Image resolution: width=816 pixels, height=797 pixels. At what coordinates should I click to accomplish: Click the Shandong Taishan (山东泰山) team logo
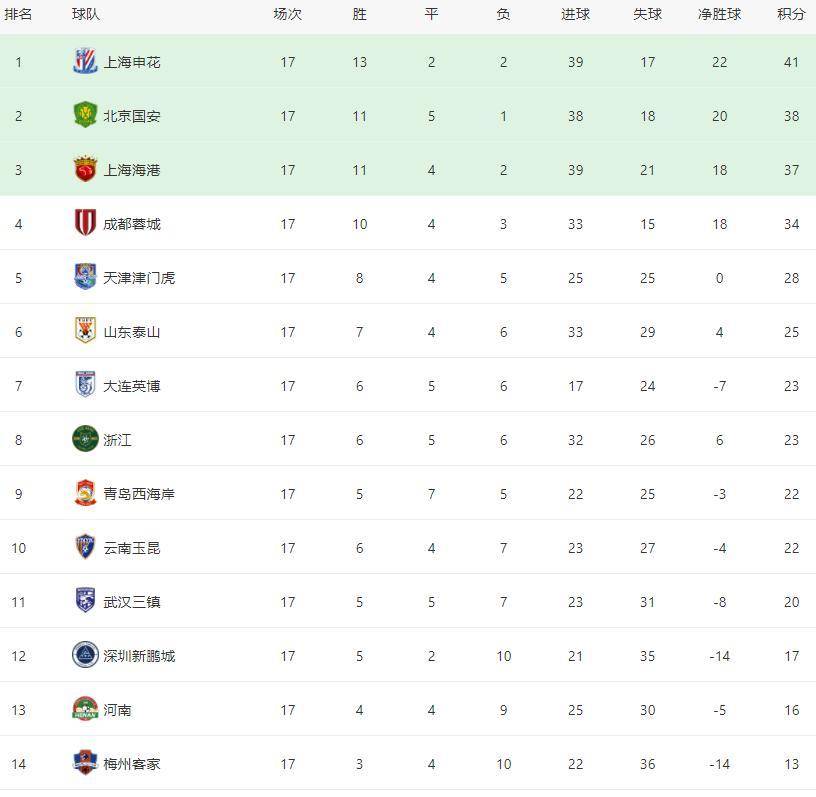coord(85,332)
